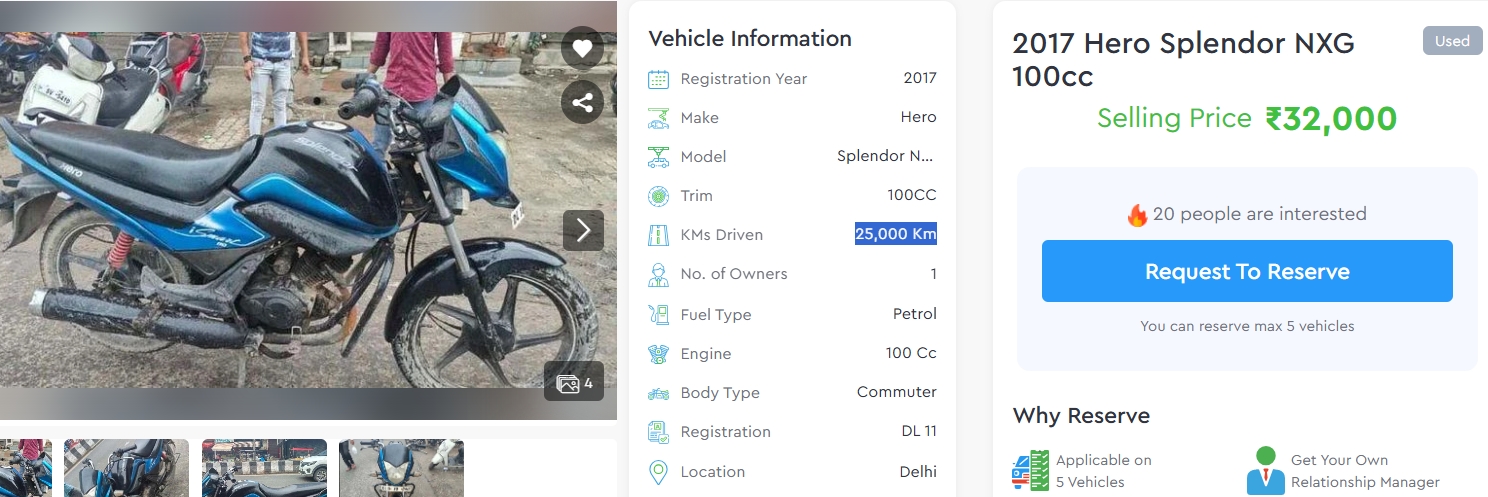Image resolution: width=1488 pixels, height=497 pixels.
Task: Click the Used badge label
Action: pos(1452,41)
